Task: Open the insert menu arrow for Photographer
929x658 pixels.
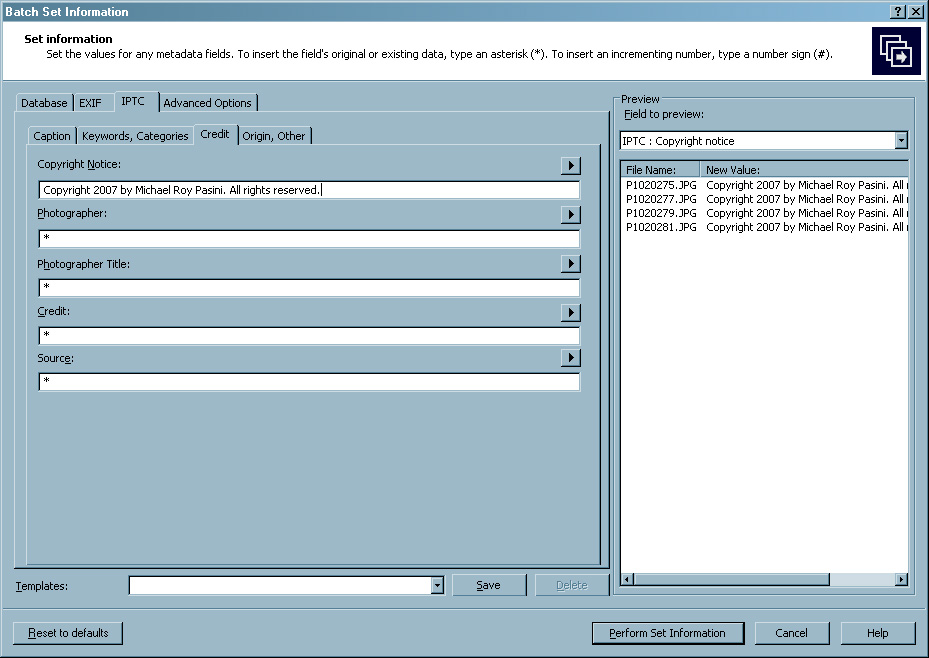Action: pyautogui.click(x=570, y=215)
